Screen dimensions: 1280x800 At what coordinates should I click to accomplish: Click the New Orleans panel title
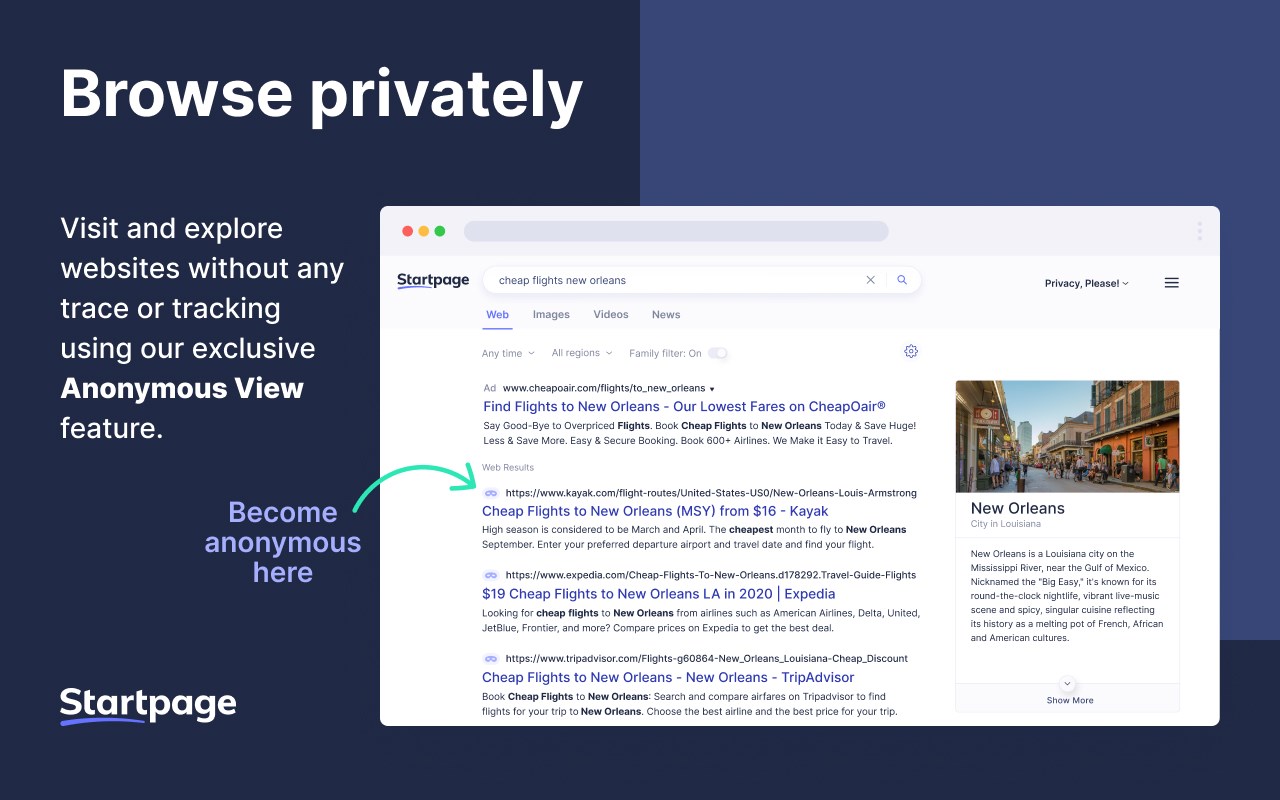point(1018,508)
